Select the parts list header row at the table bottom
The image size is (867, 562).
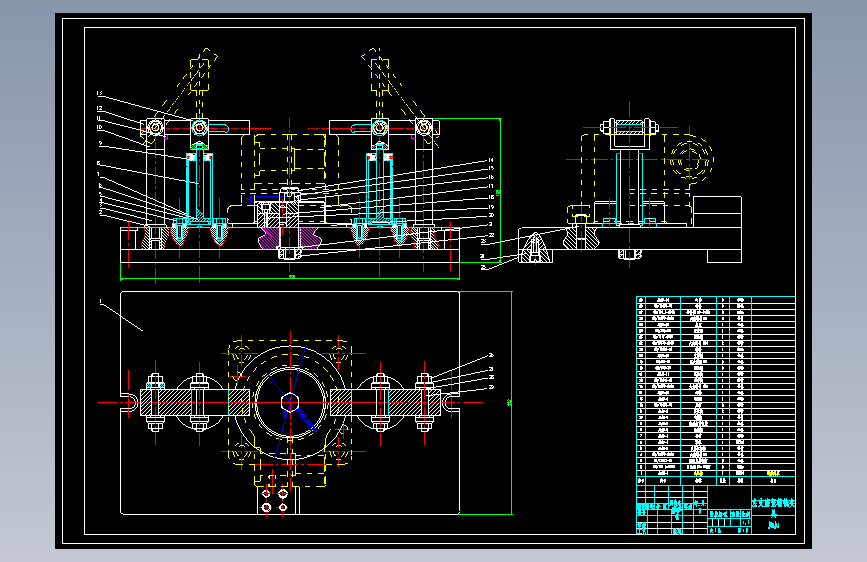(x=715, y=481)
